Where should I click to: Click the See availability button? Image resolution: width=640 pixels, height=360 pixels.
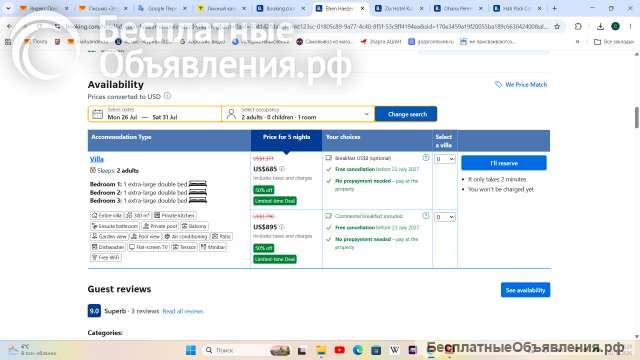(525, 290)
